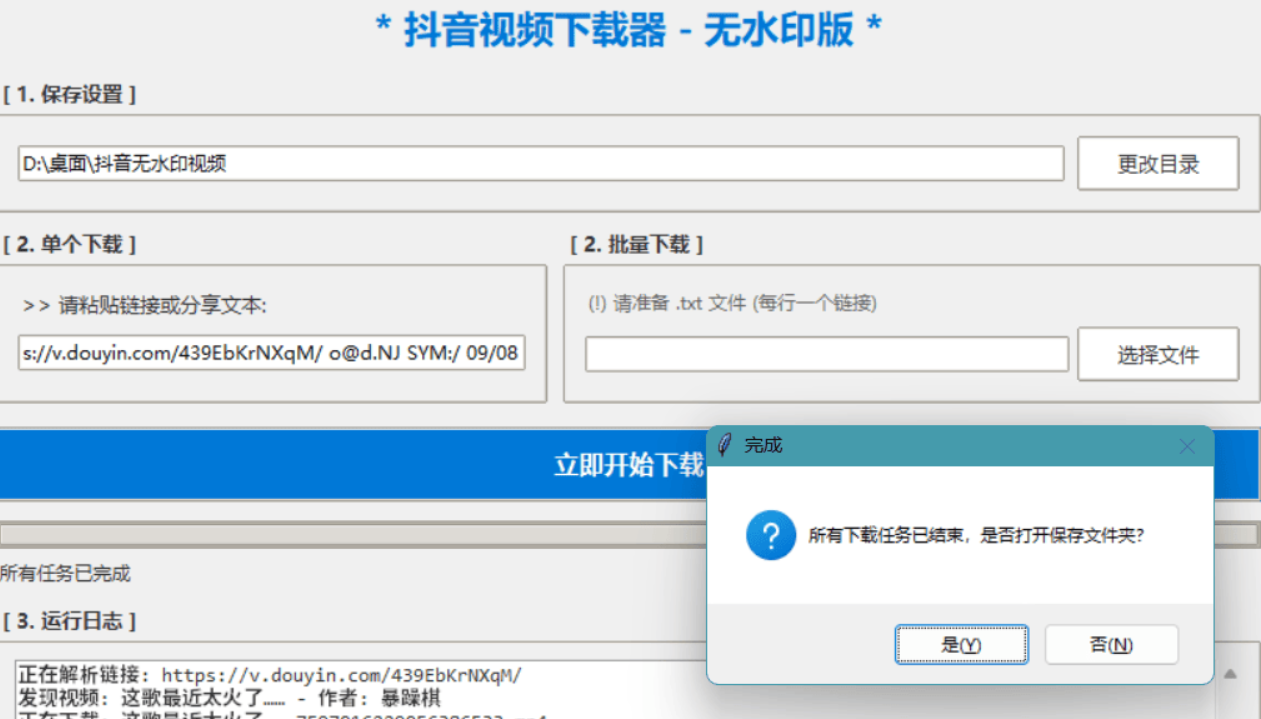This screenshot has width=1261, height=719.
Task: Focus the save directory path field
Action: 540,164
